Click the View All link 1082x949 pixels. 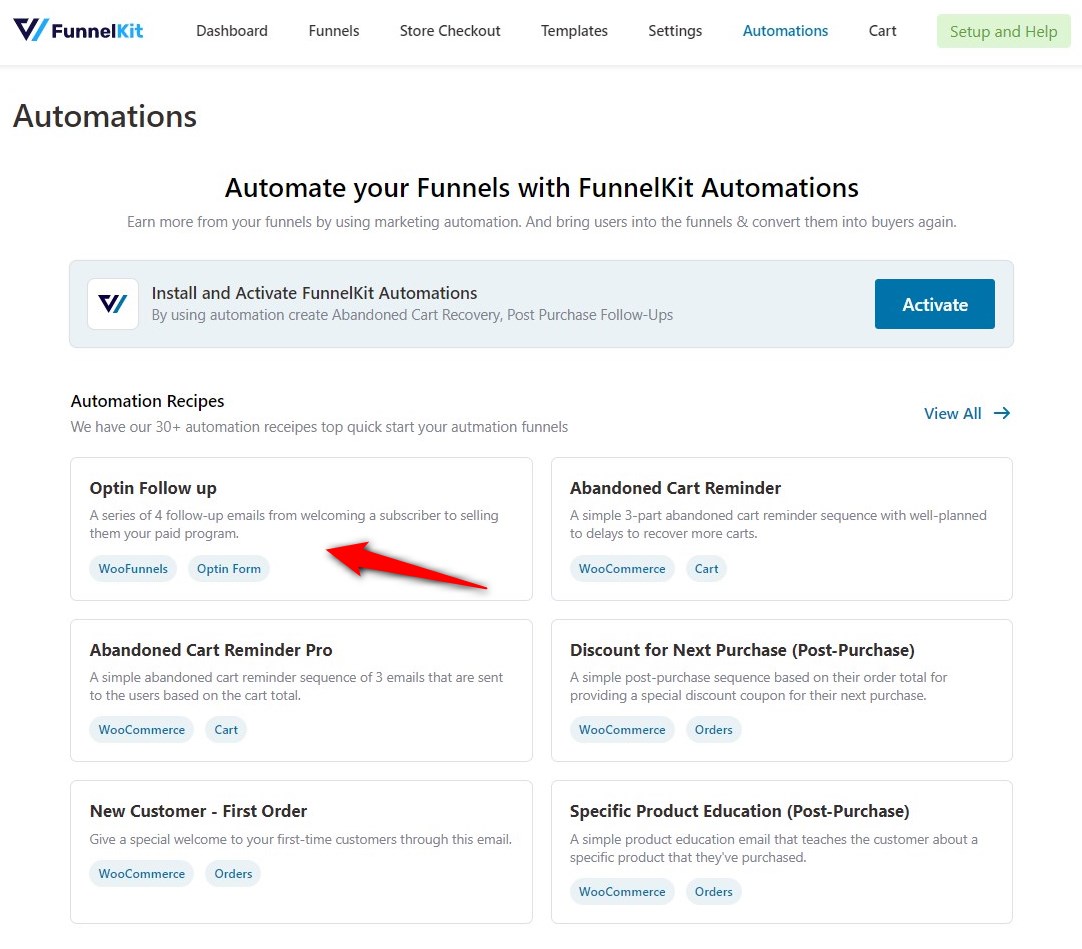(952, 413)
